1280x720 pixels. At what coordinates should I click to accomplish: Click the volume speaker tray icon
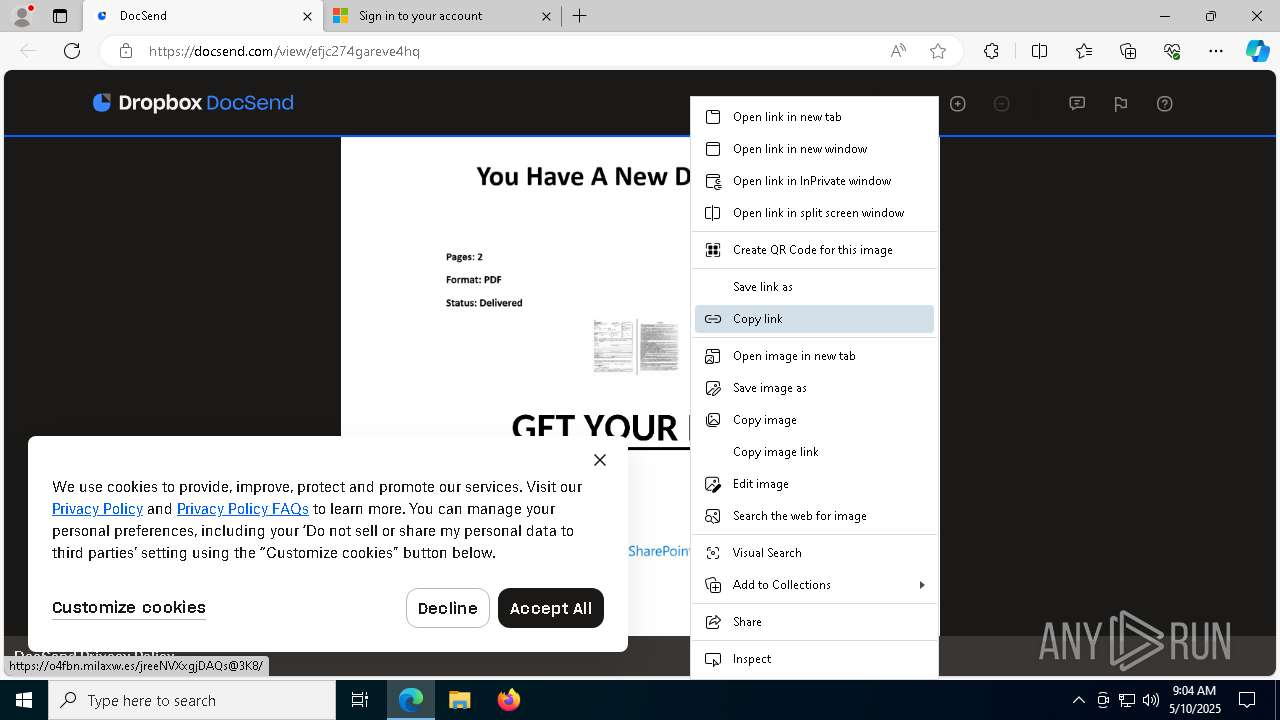[1151, 700]
